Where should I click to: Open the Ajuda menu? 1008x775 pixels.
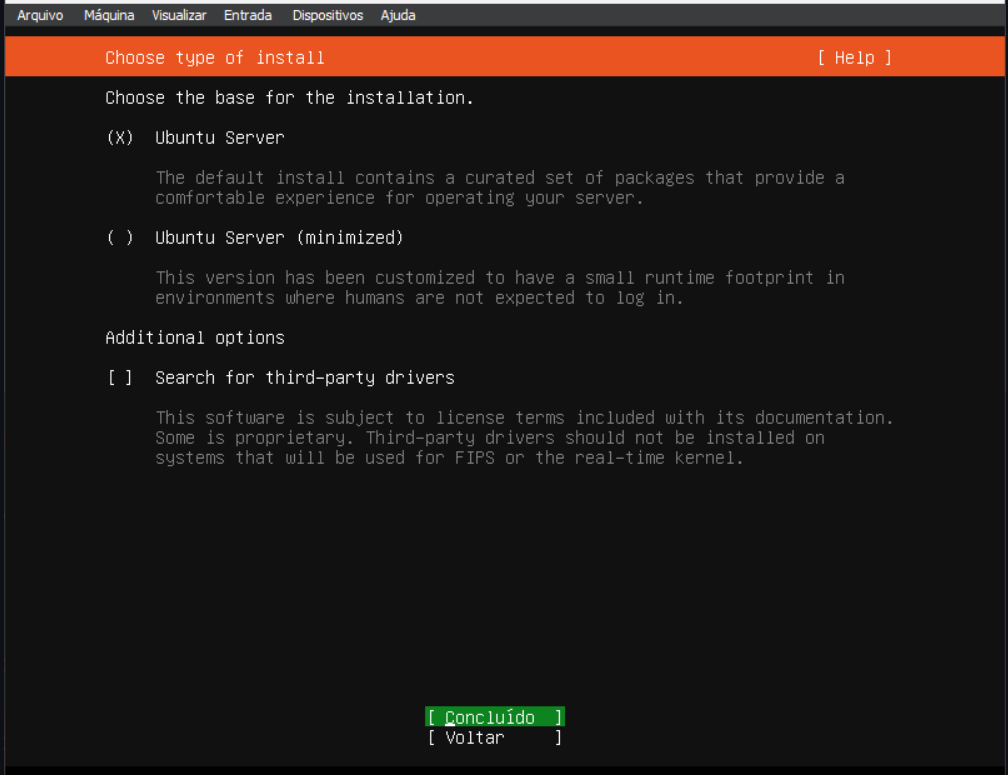396,15
